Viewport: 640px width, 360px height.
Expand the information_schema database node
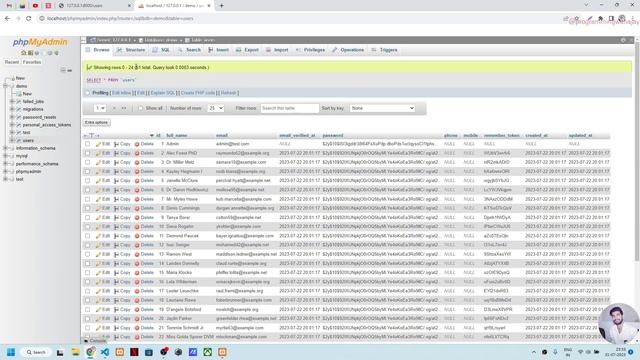click(5, 148)
